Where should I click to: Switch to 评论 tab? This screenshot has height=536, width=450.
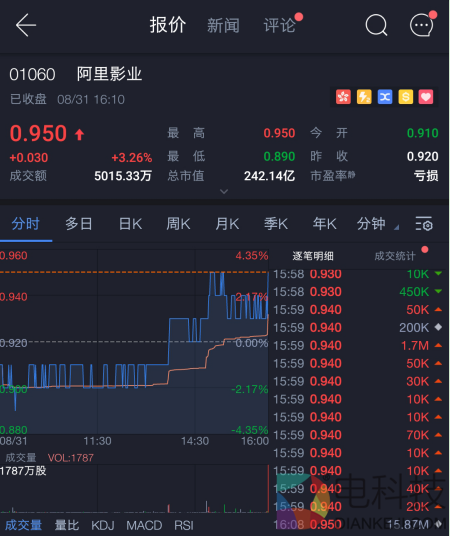(280, 26)
